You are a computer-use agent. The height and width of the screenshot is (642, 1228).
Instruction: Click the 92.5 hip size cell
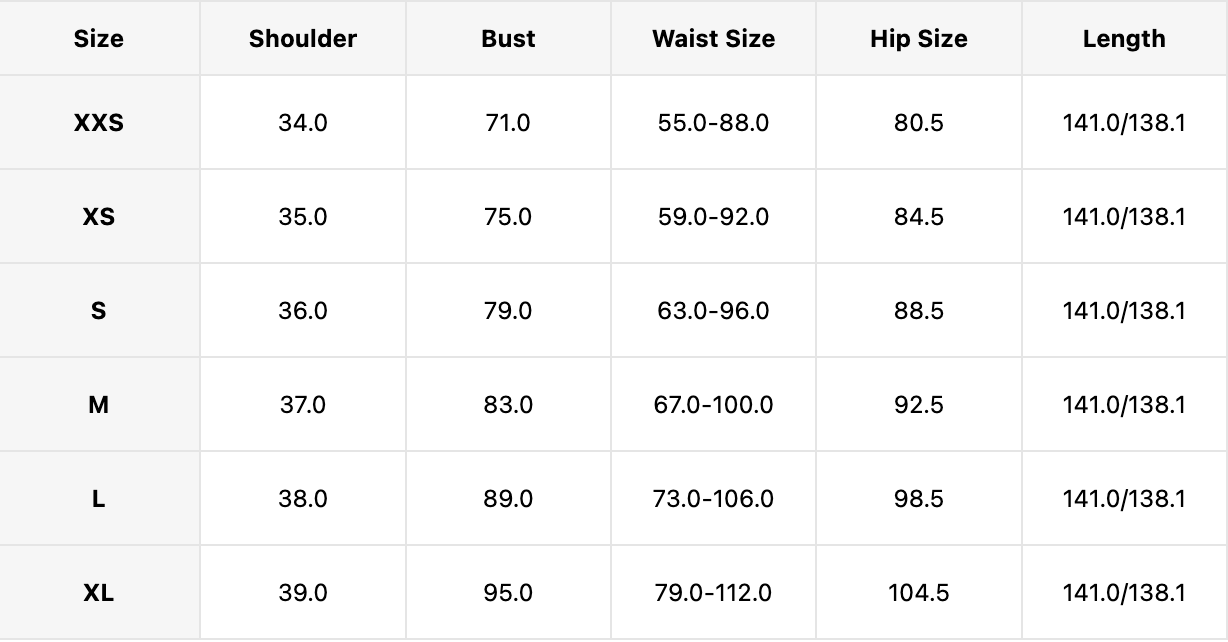pos(918,405)
